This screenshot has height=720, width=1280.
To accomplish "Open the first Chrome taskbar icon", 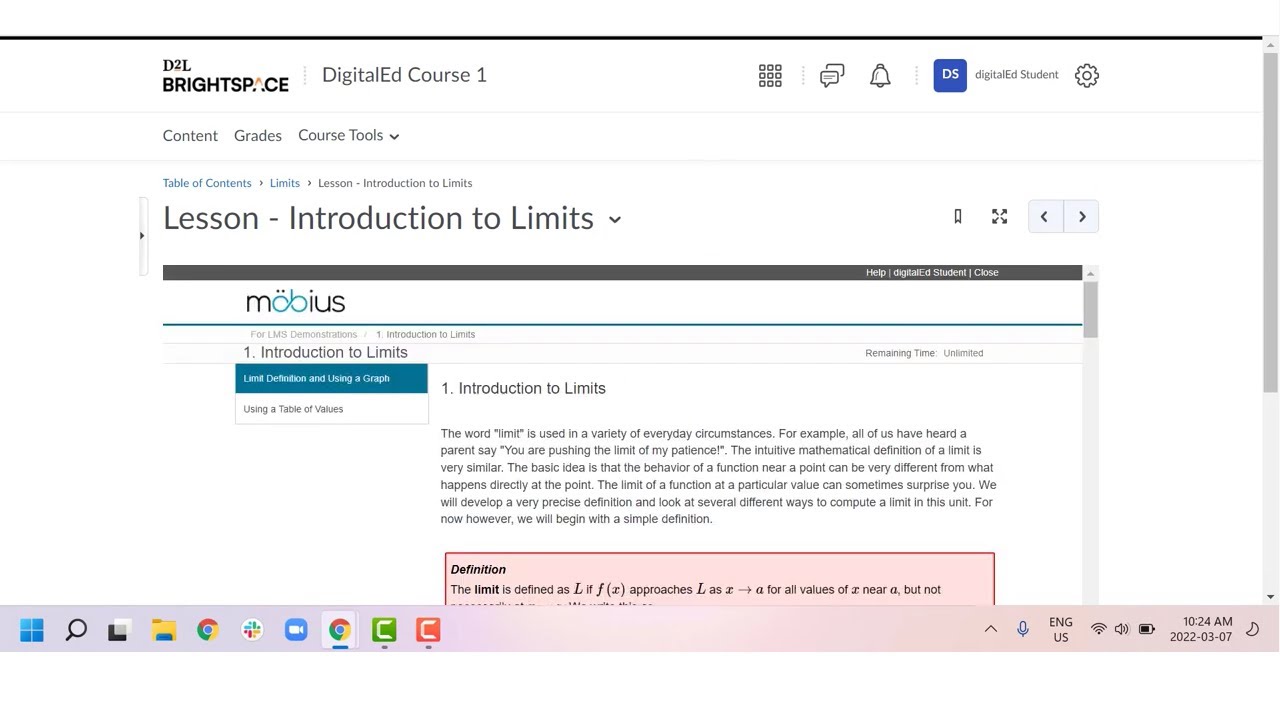I will [208, 630].
